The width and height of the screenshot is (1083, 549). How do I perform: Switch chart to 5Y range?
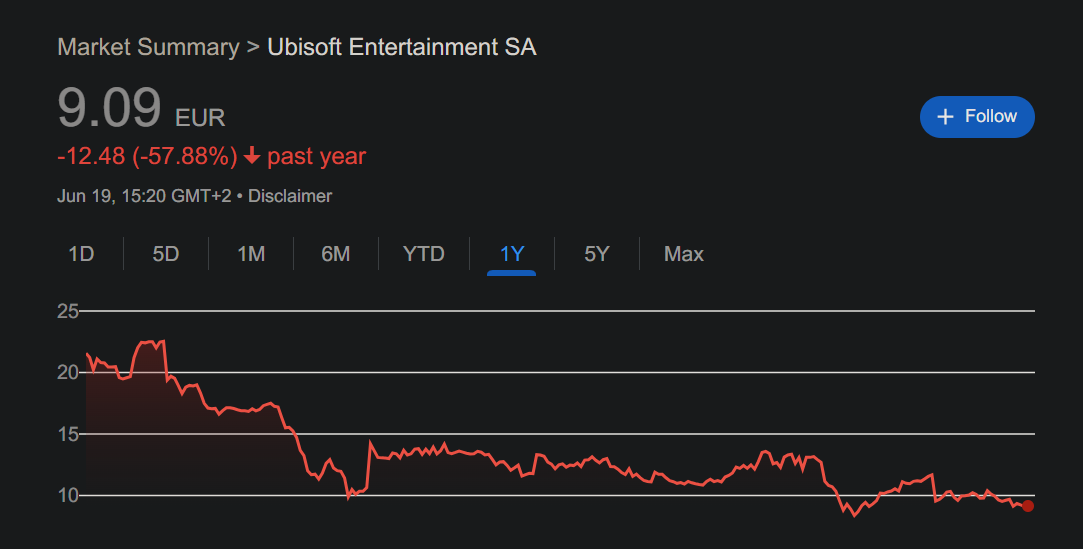point(597,254)
